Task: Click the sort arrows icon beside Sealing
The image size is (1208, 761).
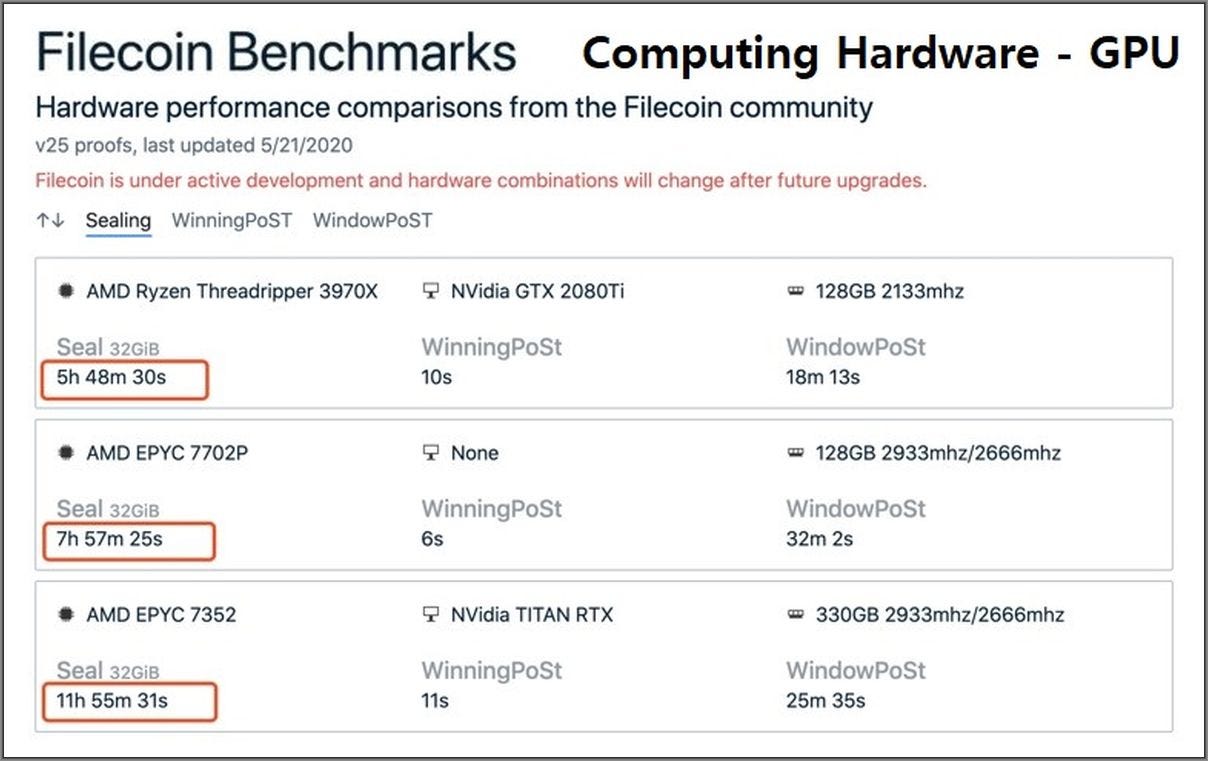Action: click(50, 220)
